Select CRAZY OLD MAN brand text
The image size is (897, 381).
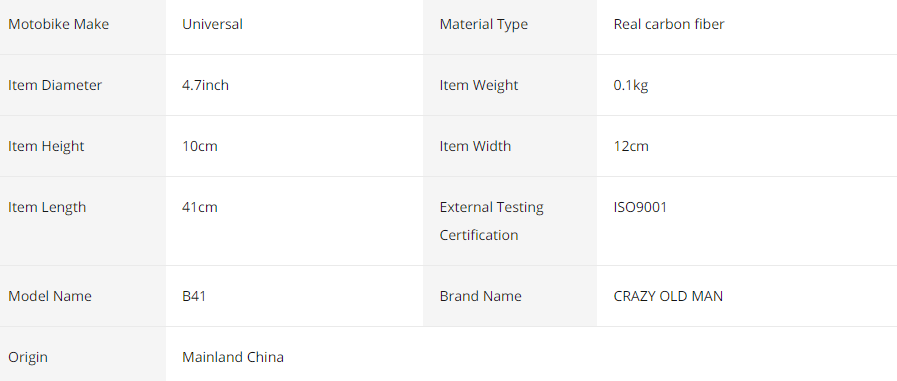[x=668, y=296]
